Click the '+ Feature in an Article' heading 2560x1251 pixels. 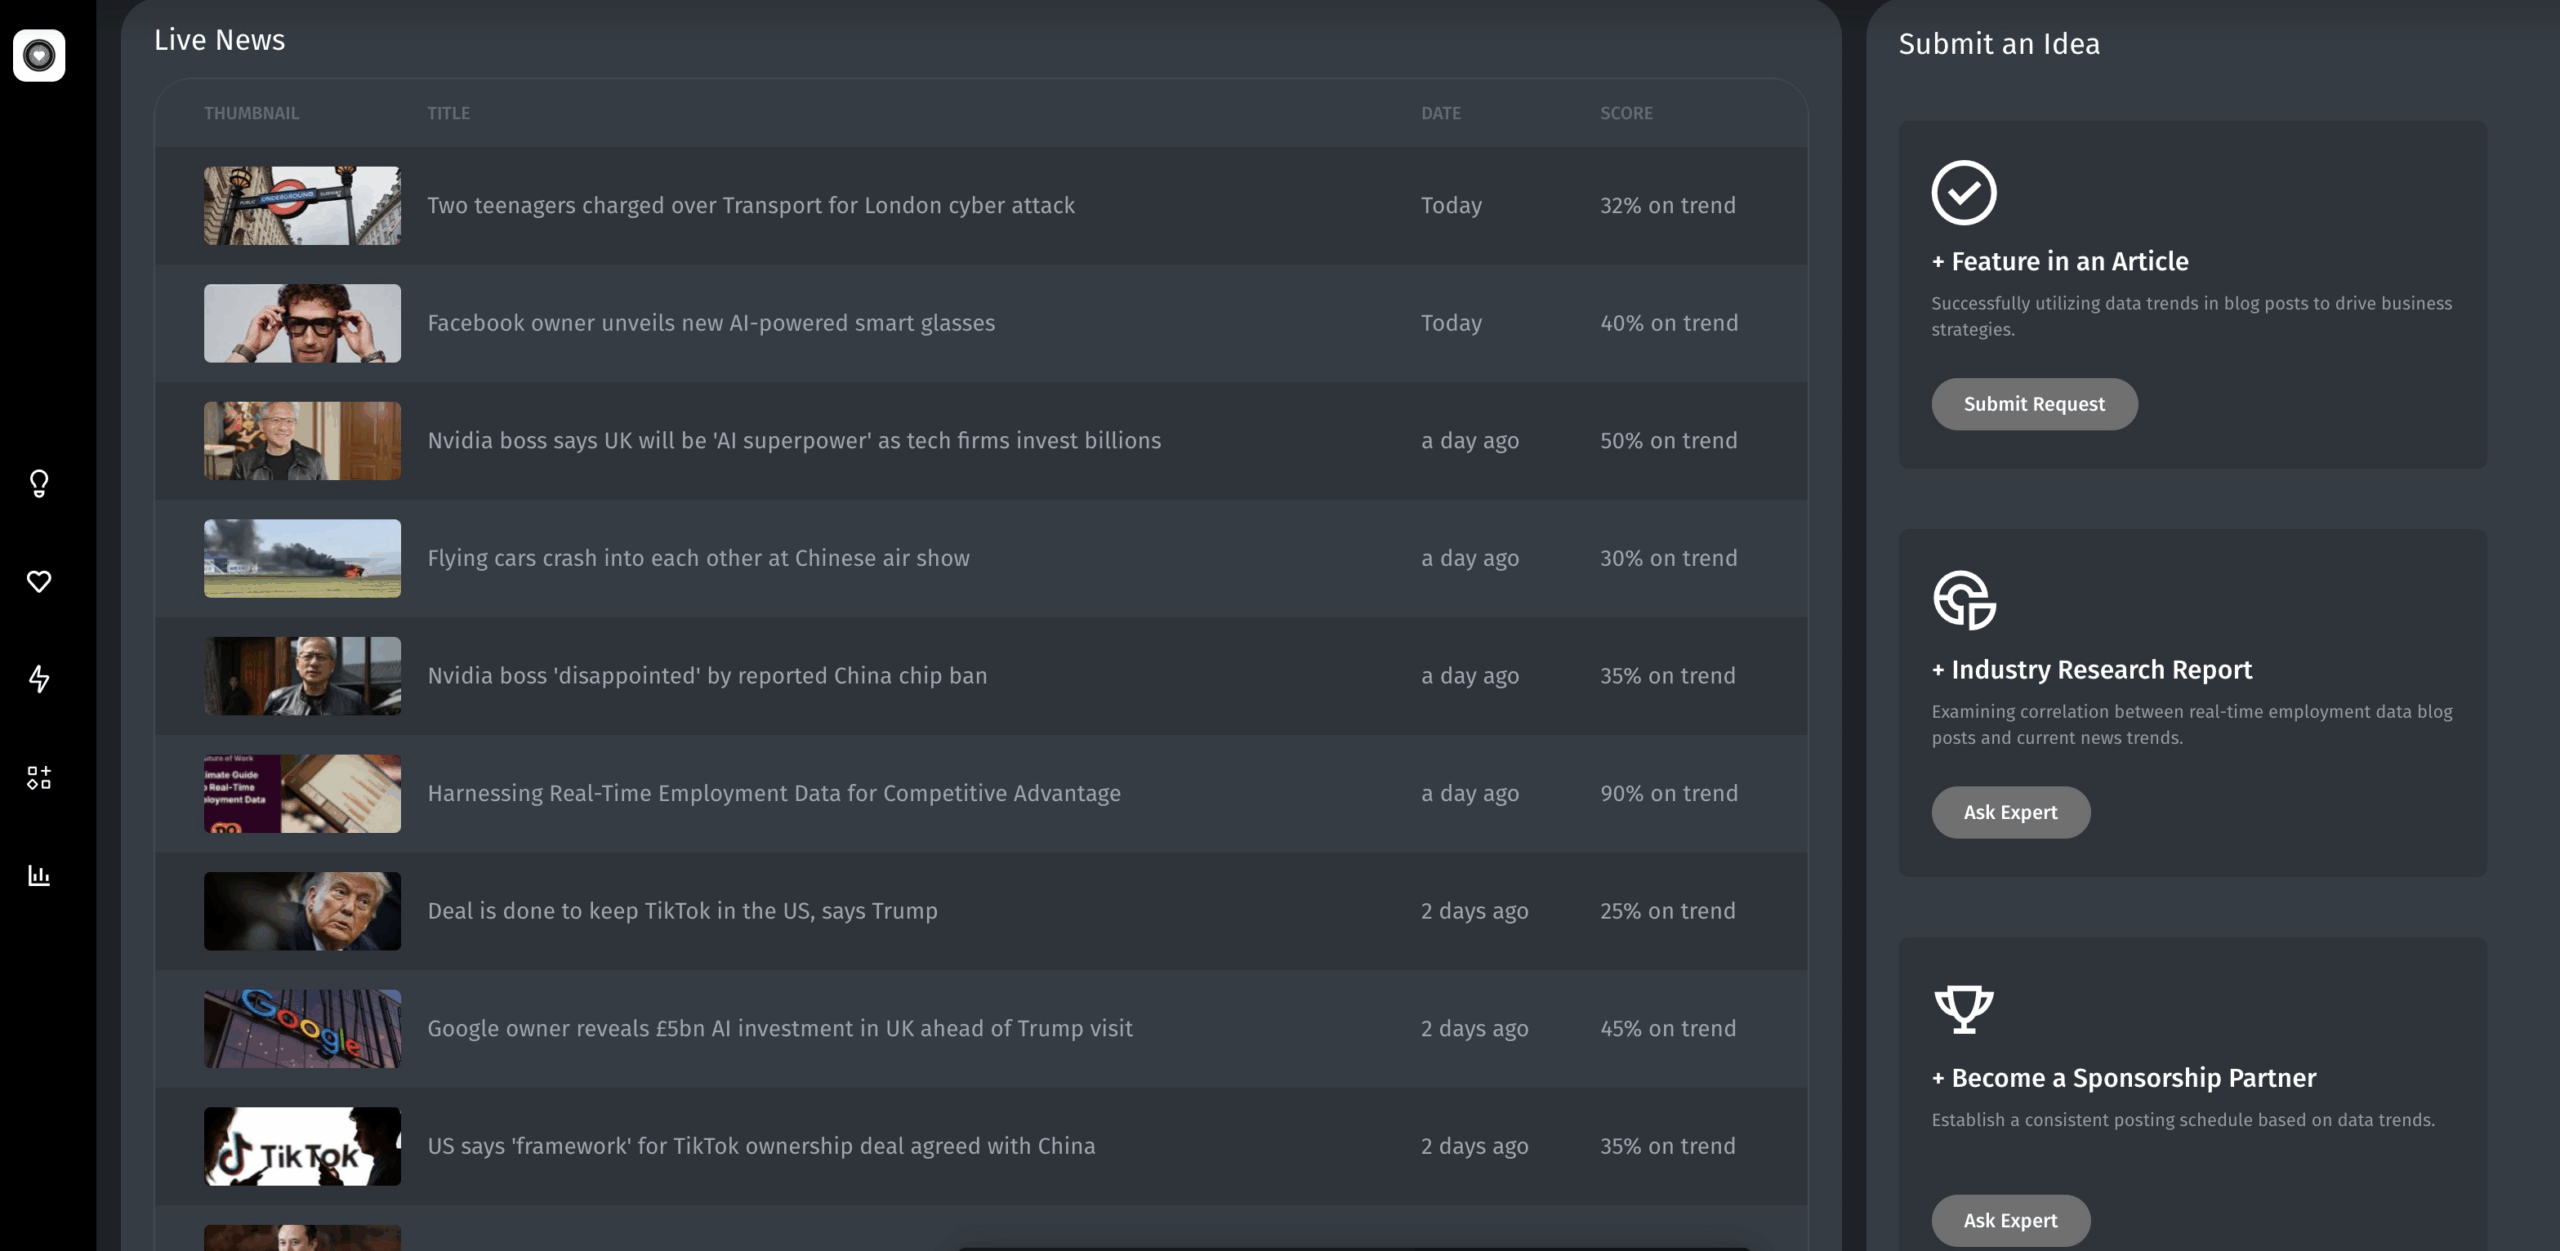(2060, 261)
